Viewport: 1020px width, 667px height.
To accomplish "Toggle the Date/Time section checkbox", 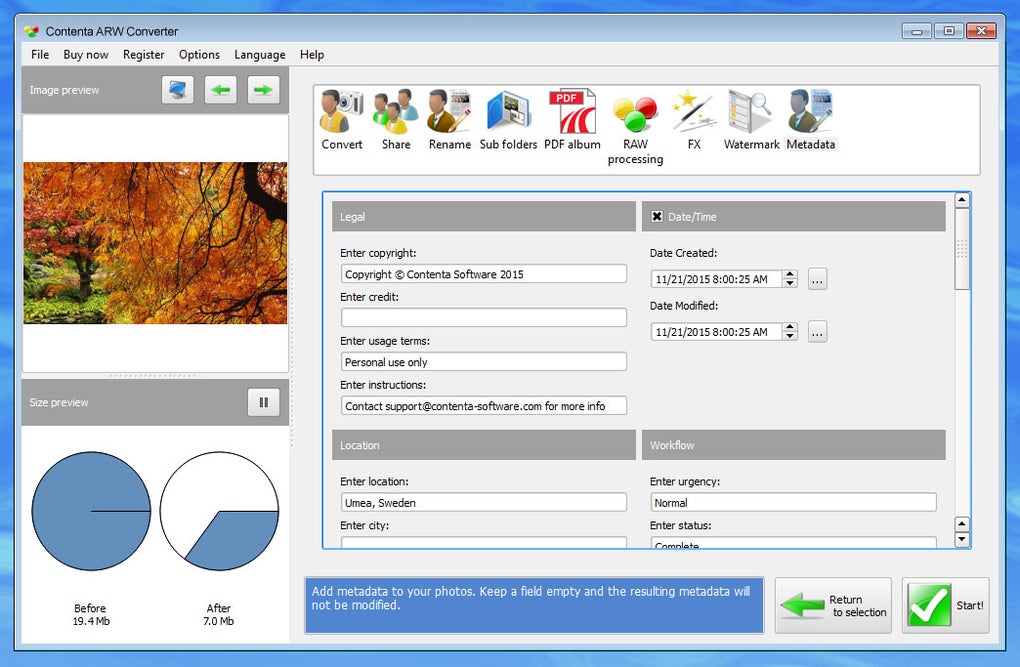I will tap(655, 216).
